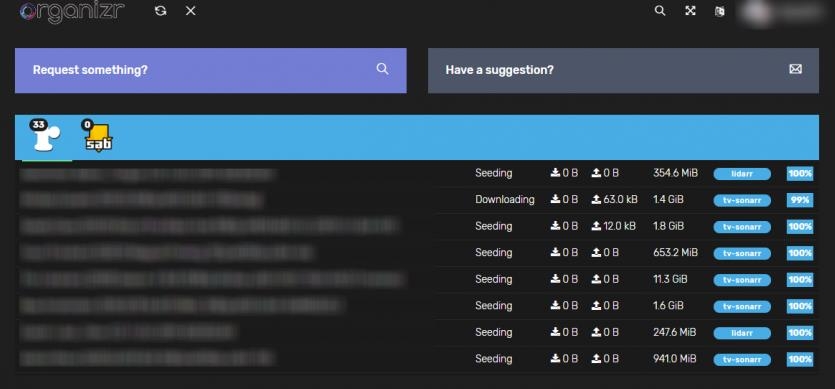The width and height of the screenshot is (835, 389).
Task: Click Seeding status on the 247.6 MiB row
Action: tap(494, 332)
